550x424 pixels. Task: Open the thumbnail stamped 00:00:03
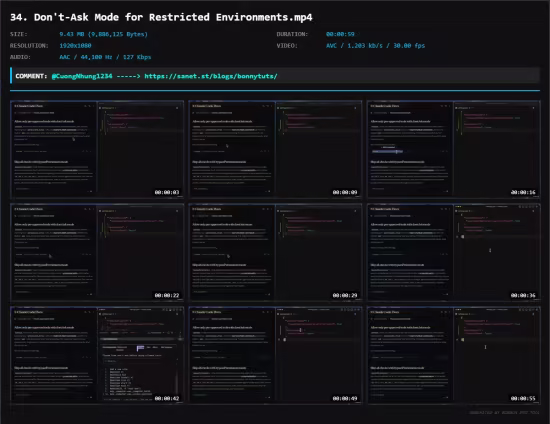point(97,149)
